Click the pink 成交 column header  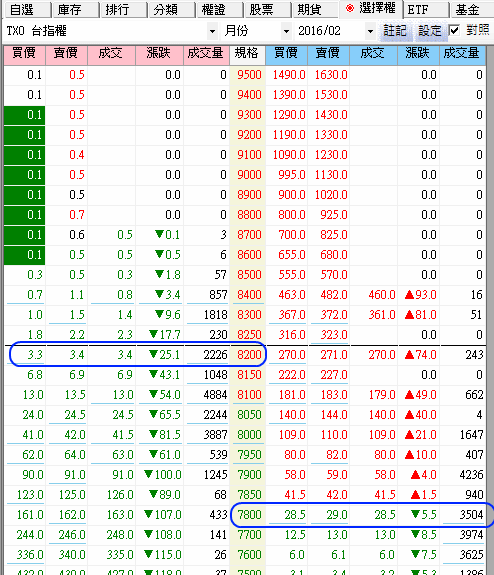[111, 55]
